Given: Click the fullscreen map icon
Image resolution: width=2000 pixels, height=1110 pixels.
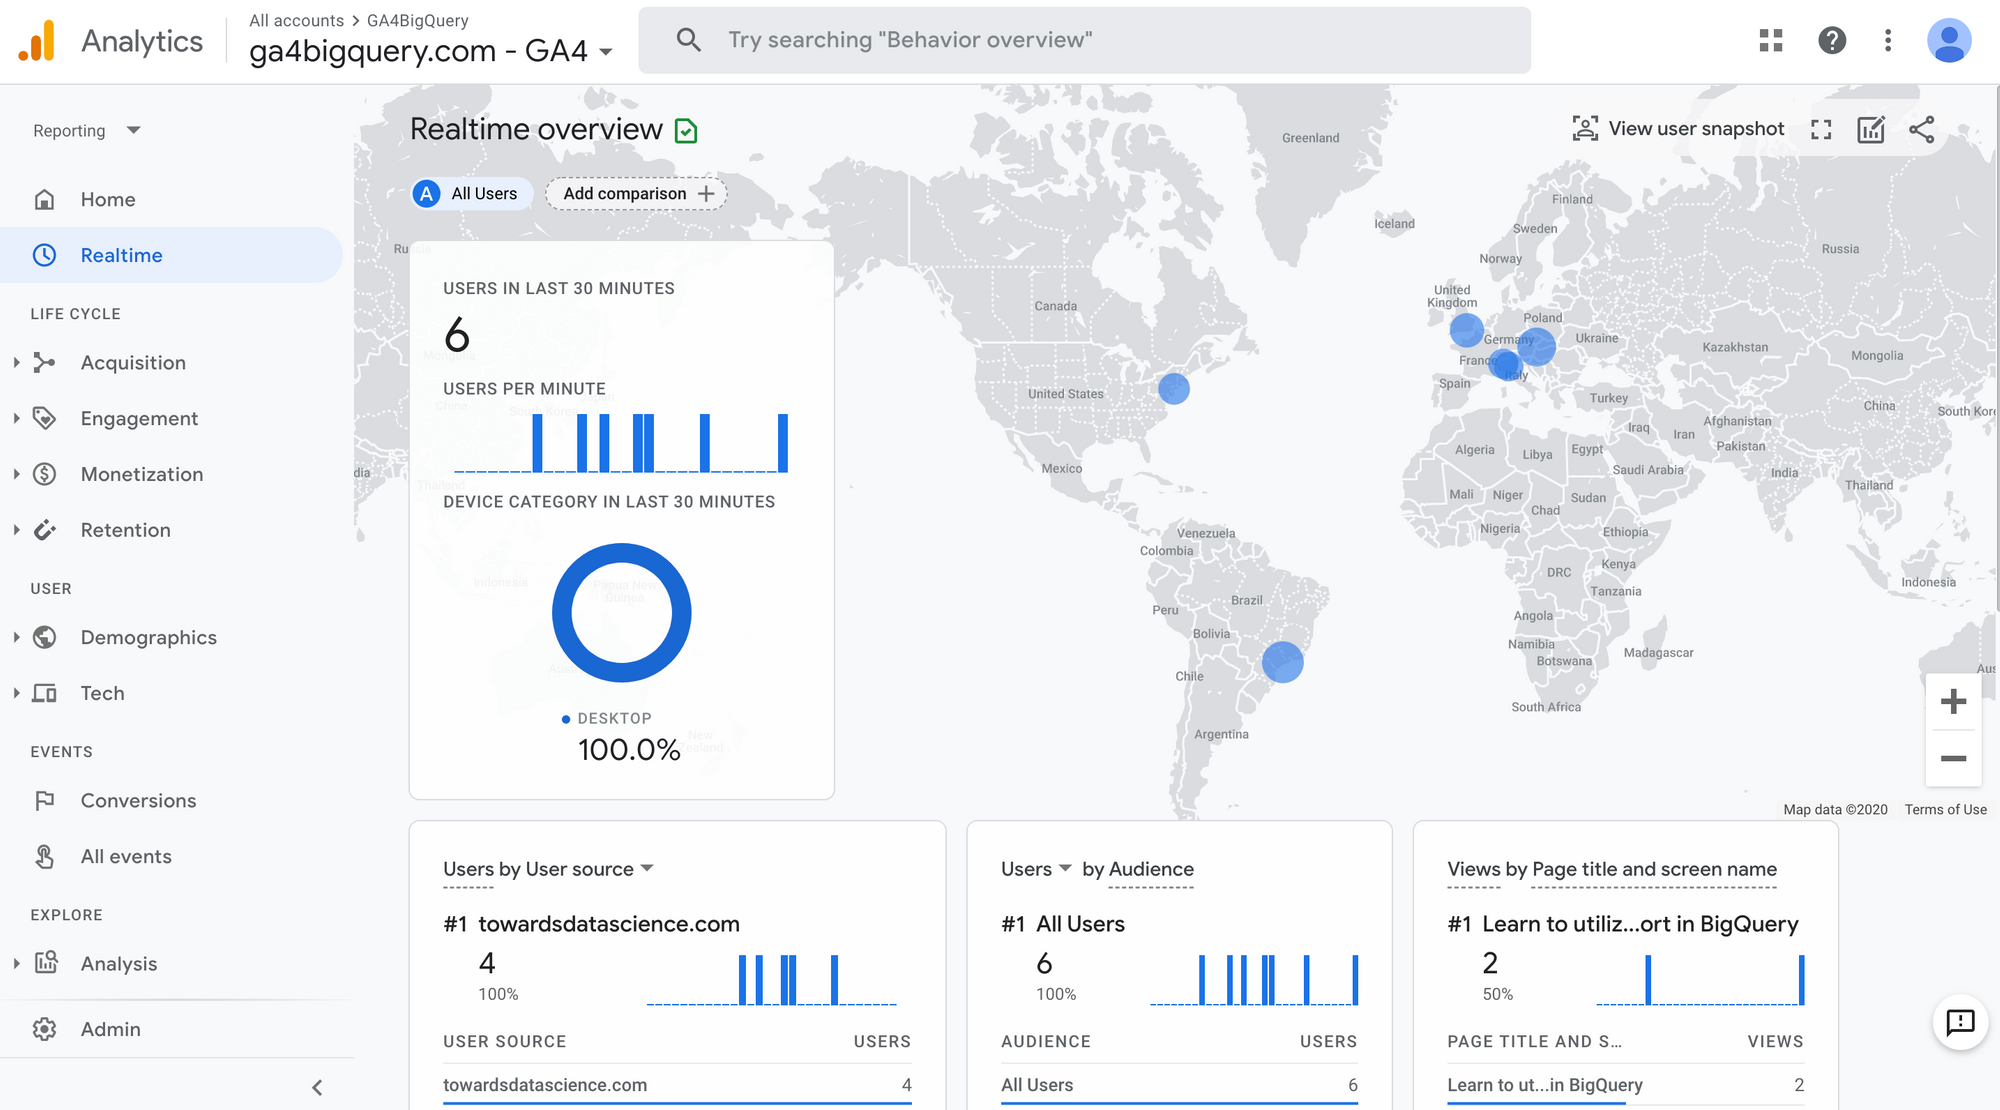Looking at the screenshot, I should coord(1821,129).
